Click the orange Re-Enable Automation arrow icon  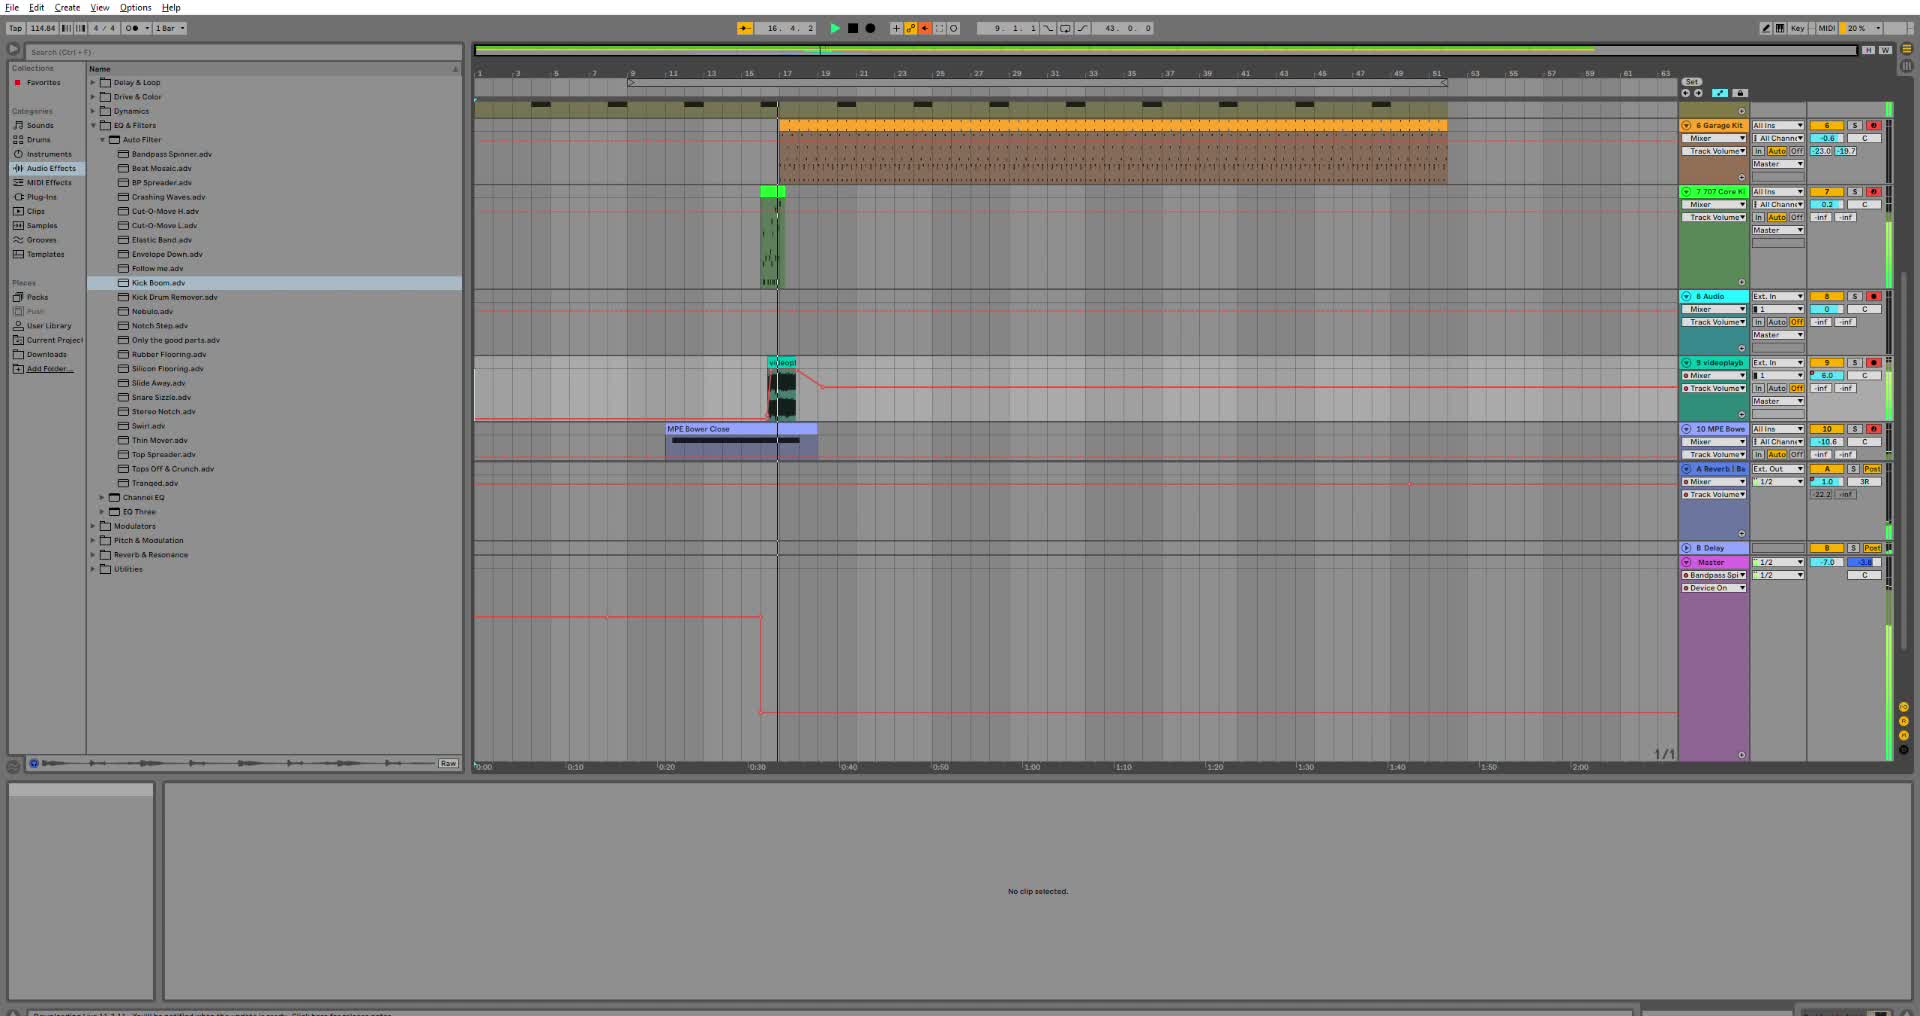(x=925, y=28)
